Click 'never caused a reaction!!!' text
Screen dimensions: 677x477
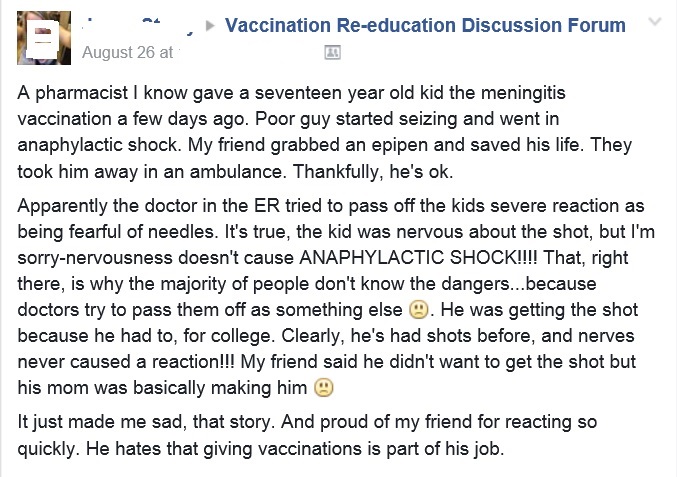point(126,362)
